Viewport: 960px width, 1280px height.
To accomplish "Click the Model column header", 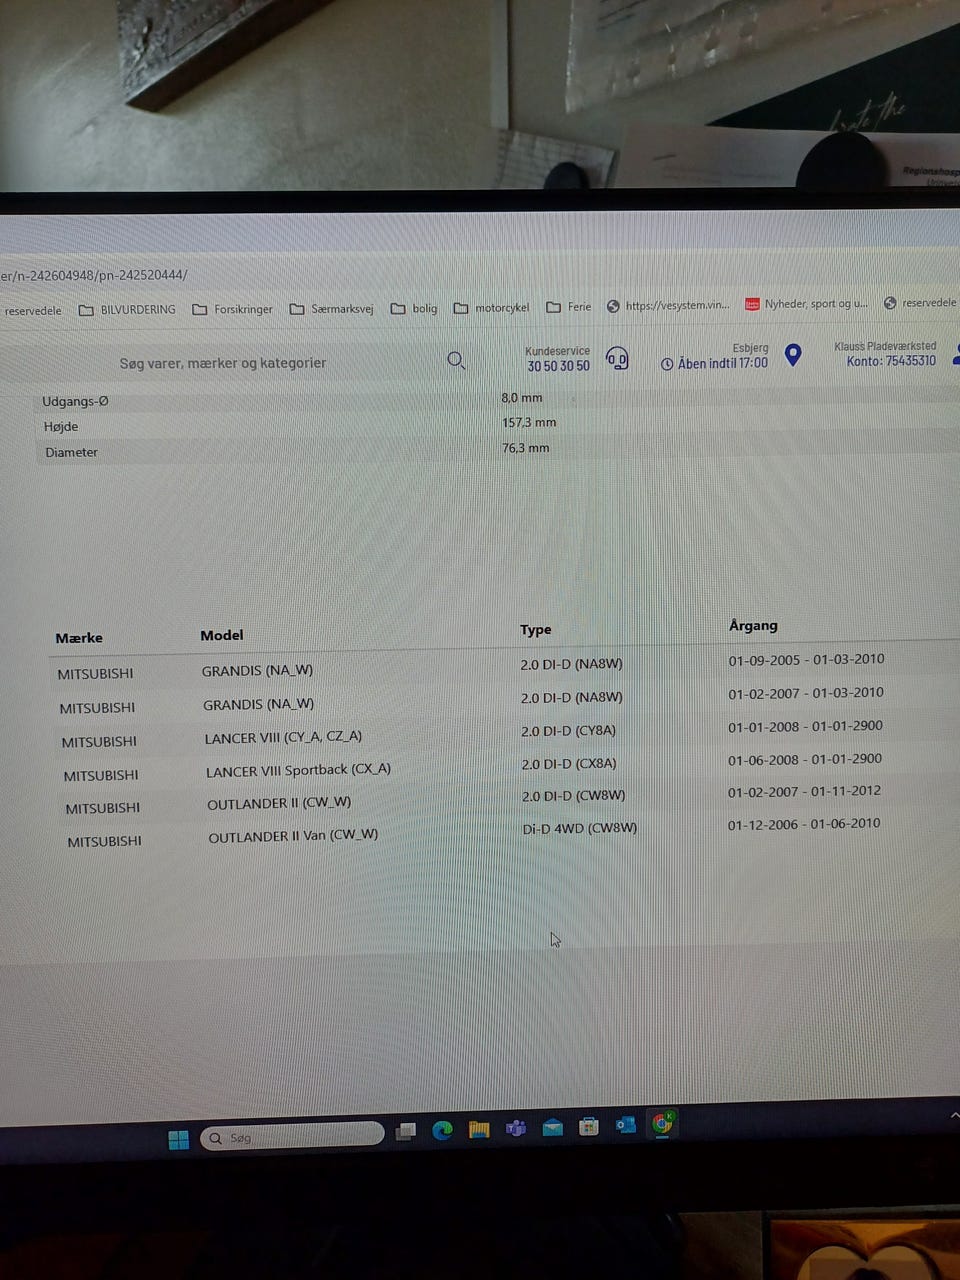I will [222, 635].
